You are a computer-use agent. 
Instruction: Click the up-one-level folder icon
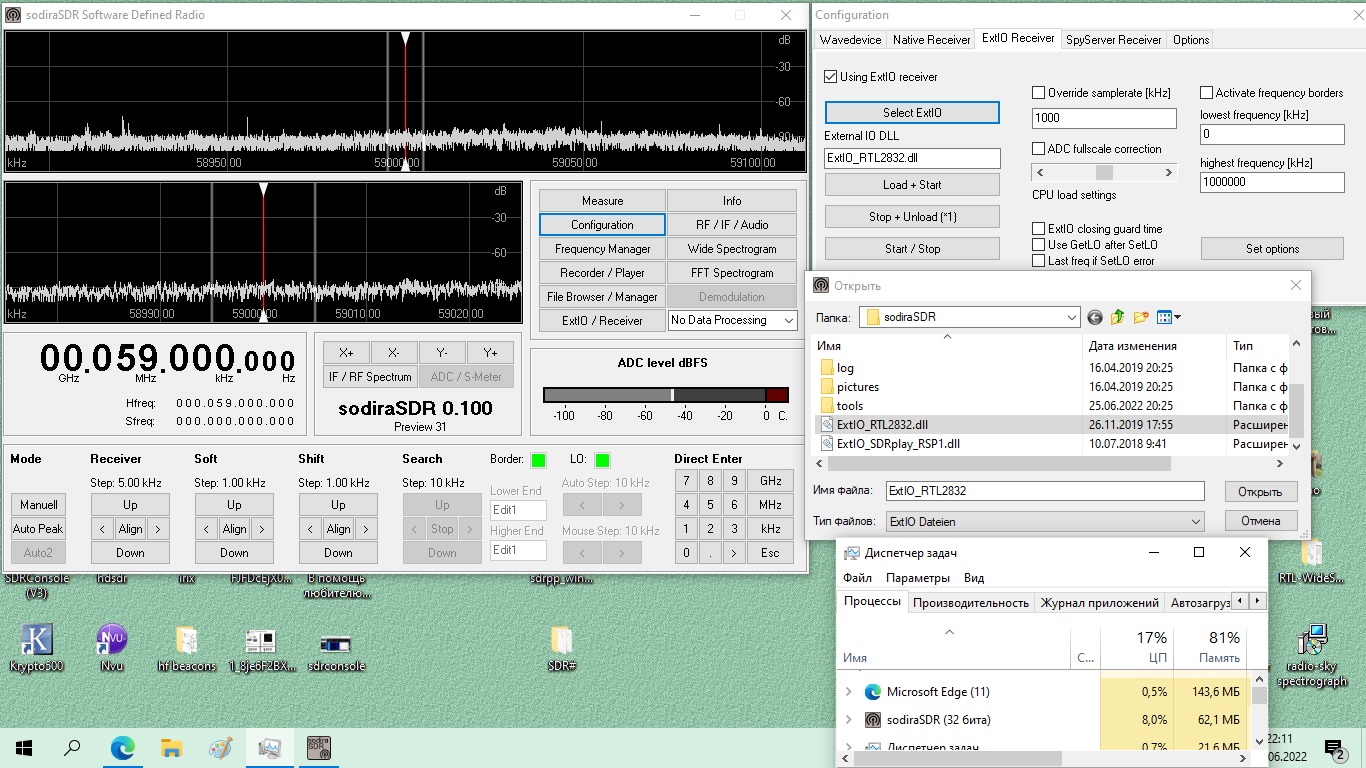(1118, 317)
